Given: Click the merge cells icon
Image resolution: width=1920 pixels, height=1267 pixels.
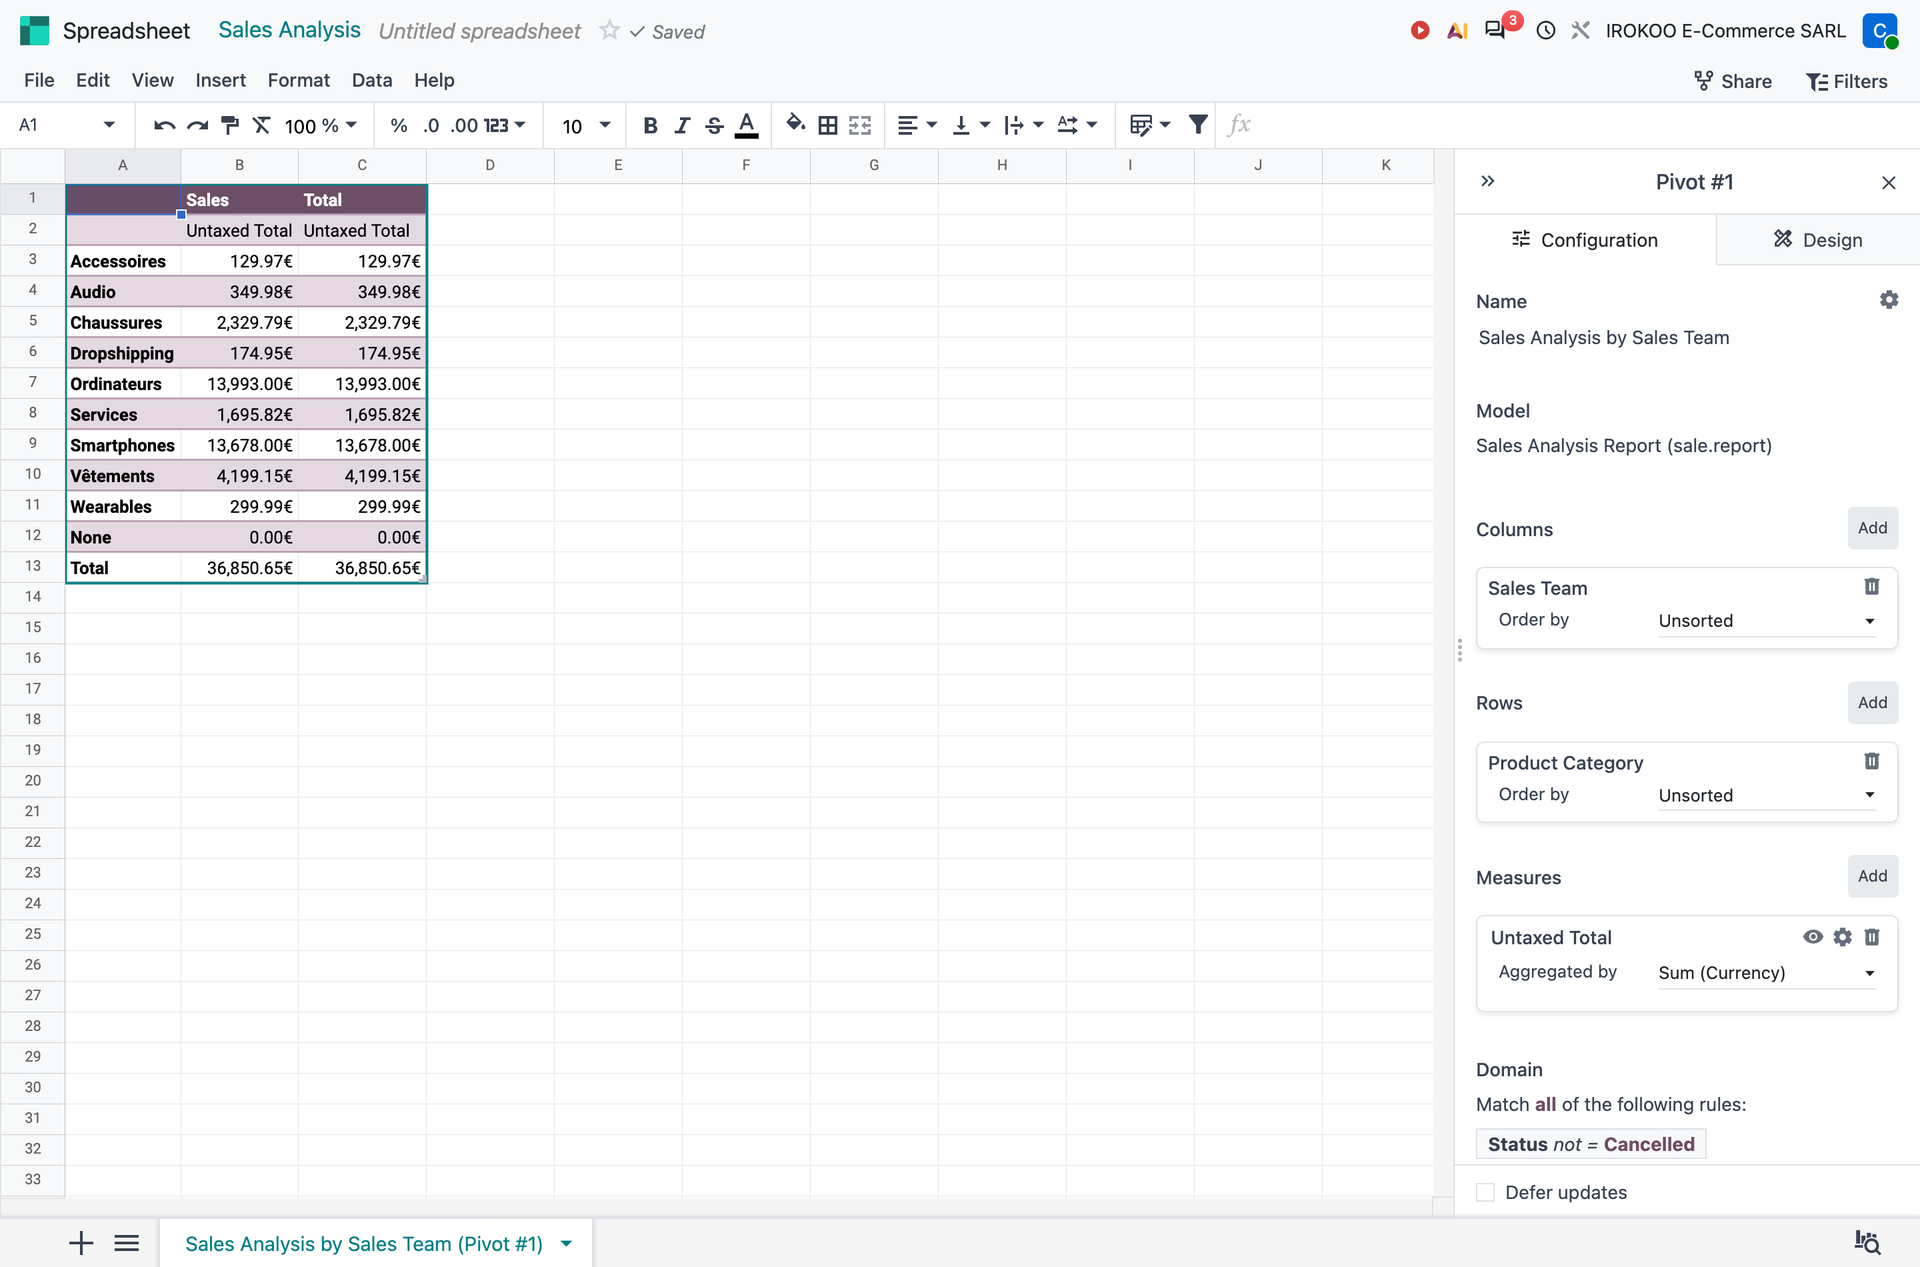Looking at the screenshot, I should pyautogui.click(x=860, y=125).
